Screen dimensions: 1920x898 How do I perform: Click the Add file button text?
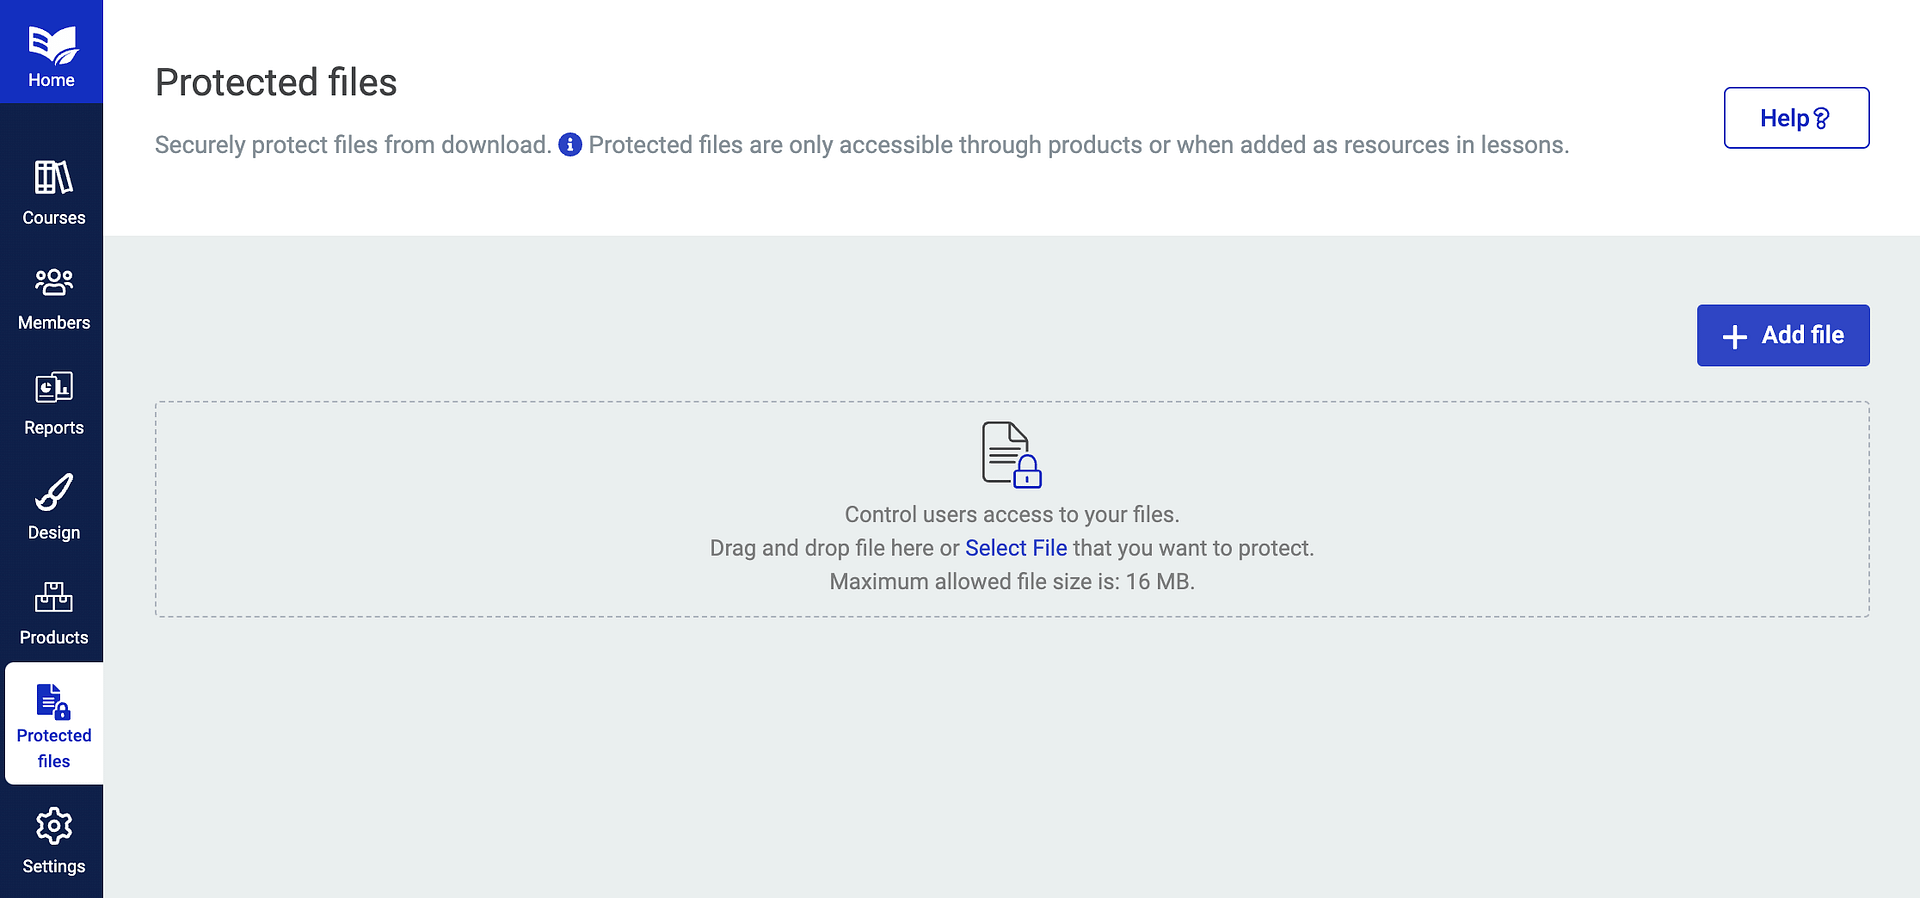1802,335
